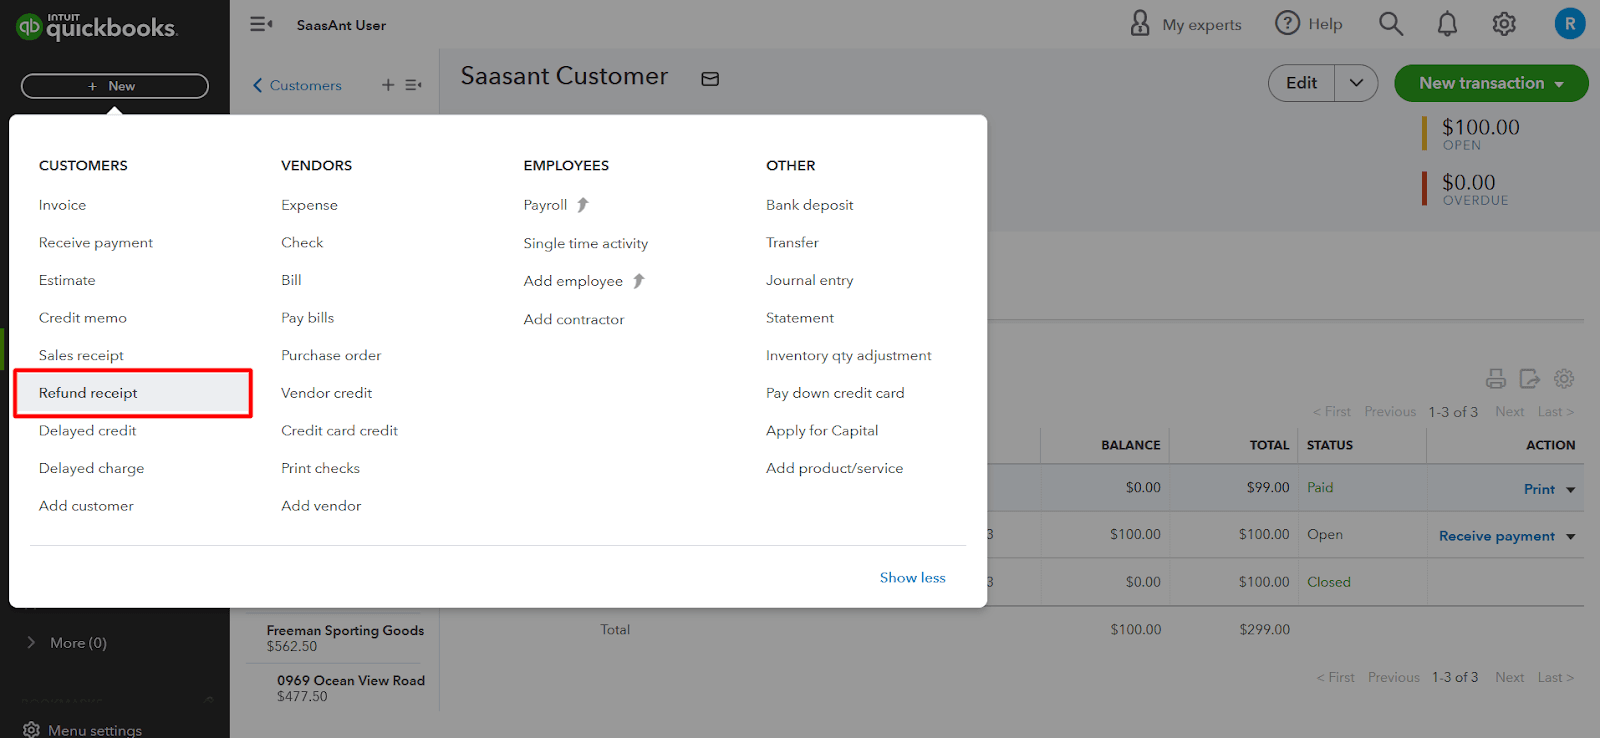Click the email envelope icon beside Saasant Customer
This screenshot has height=738, width=1600.
(710, 79)
